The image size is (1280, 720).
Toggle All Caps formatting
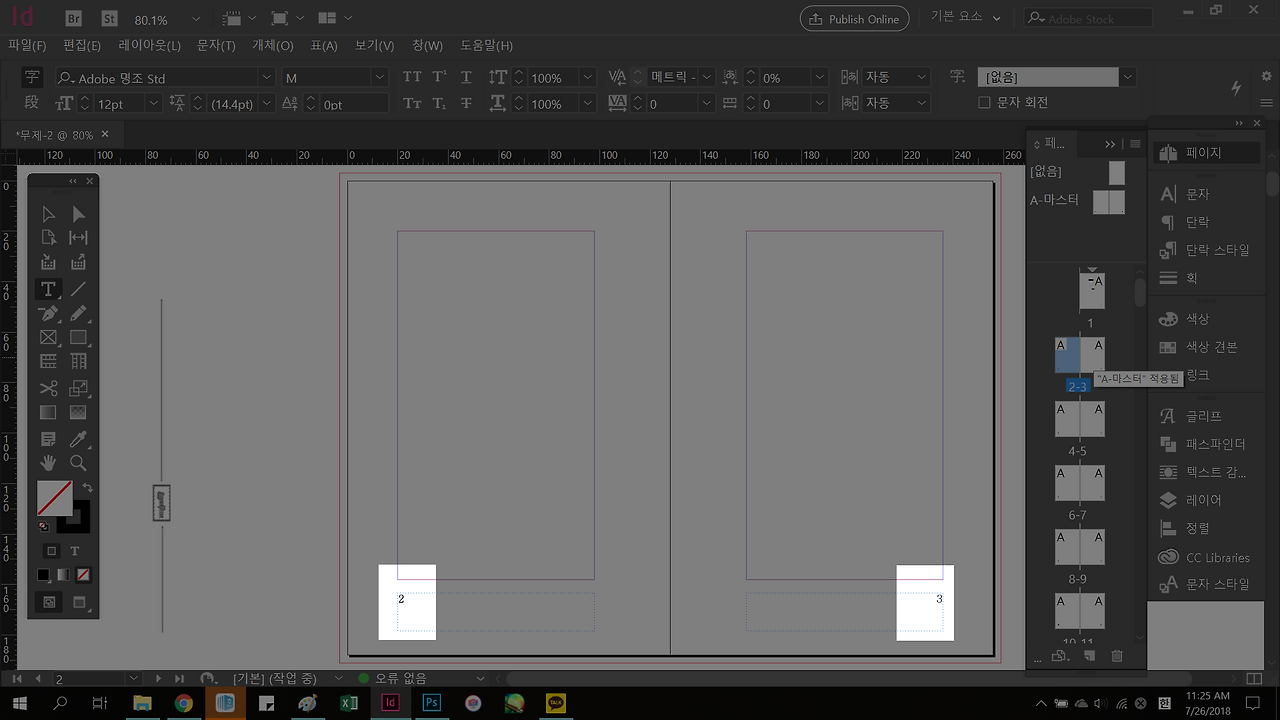(x=412, y=77)
